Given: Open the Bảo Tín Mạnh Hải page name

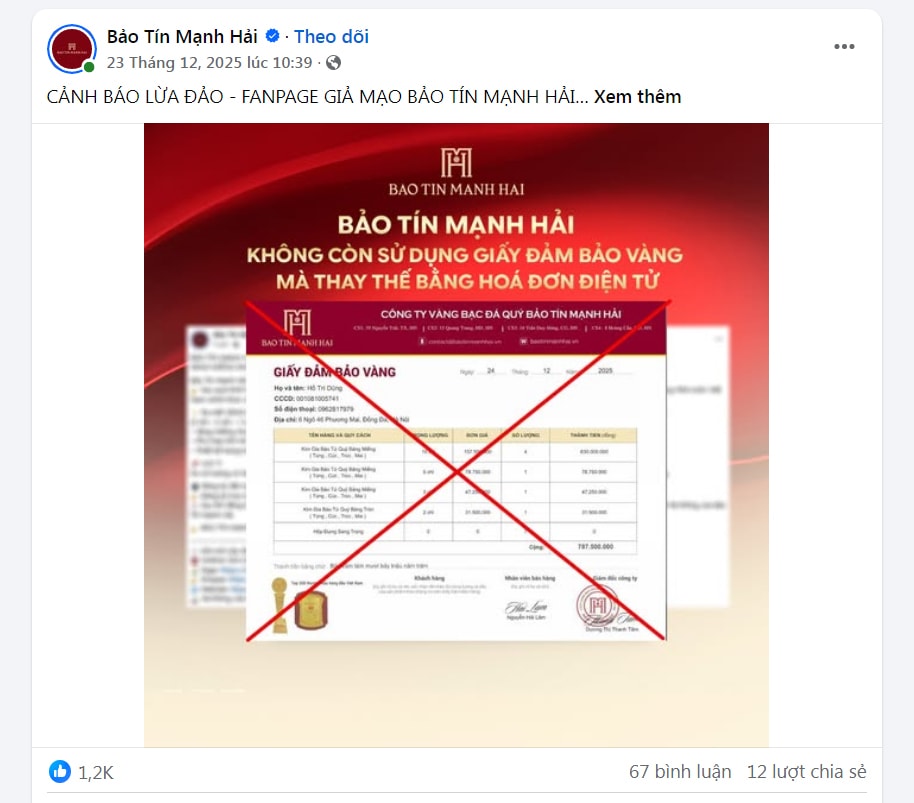Looking at the screenshot, I should (182, 37).
